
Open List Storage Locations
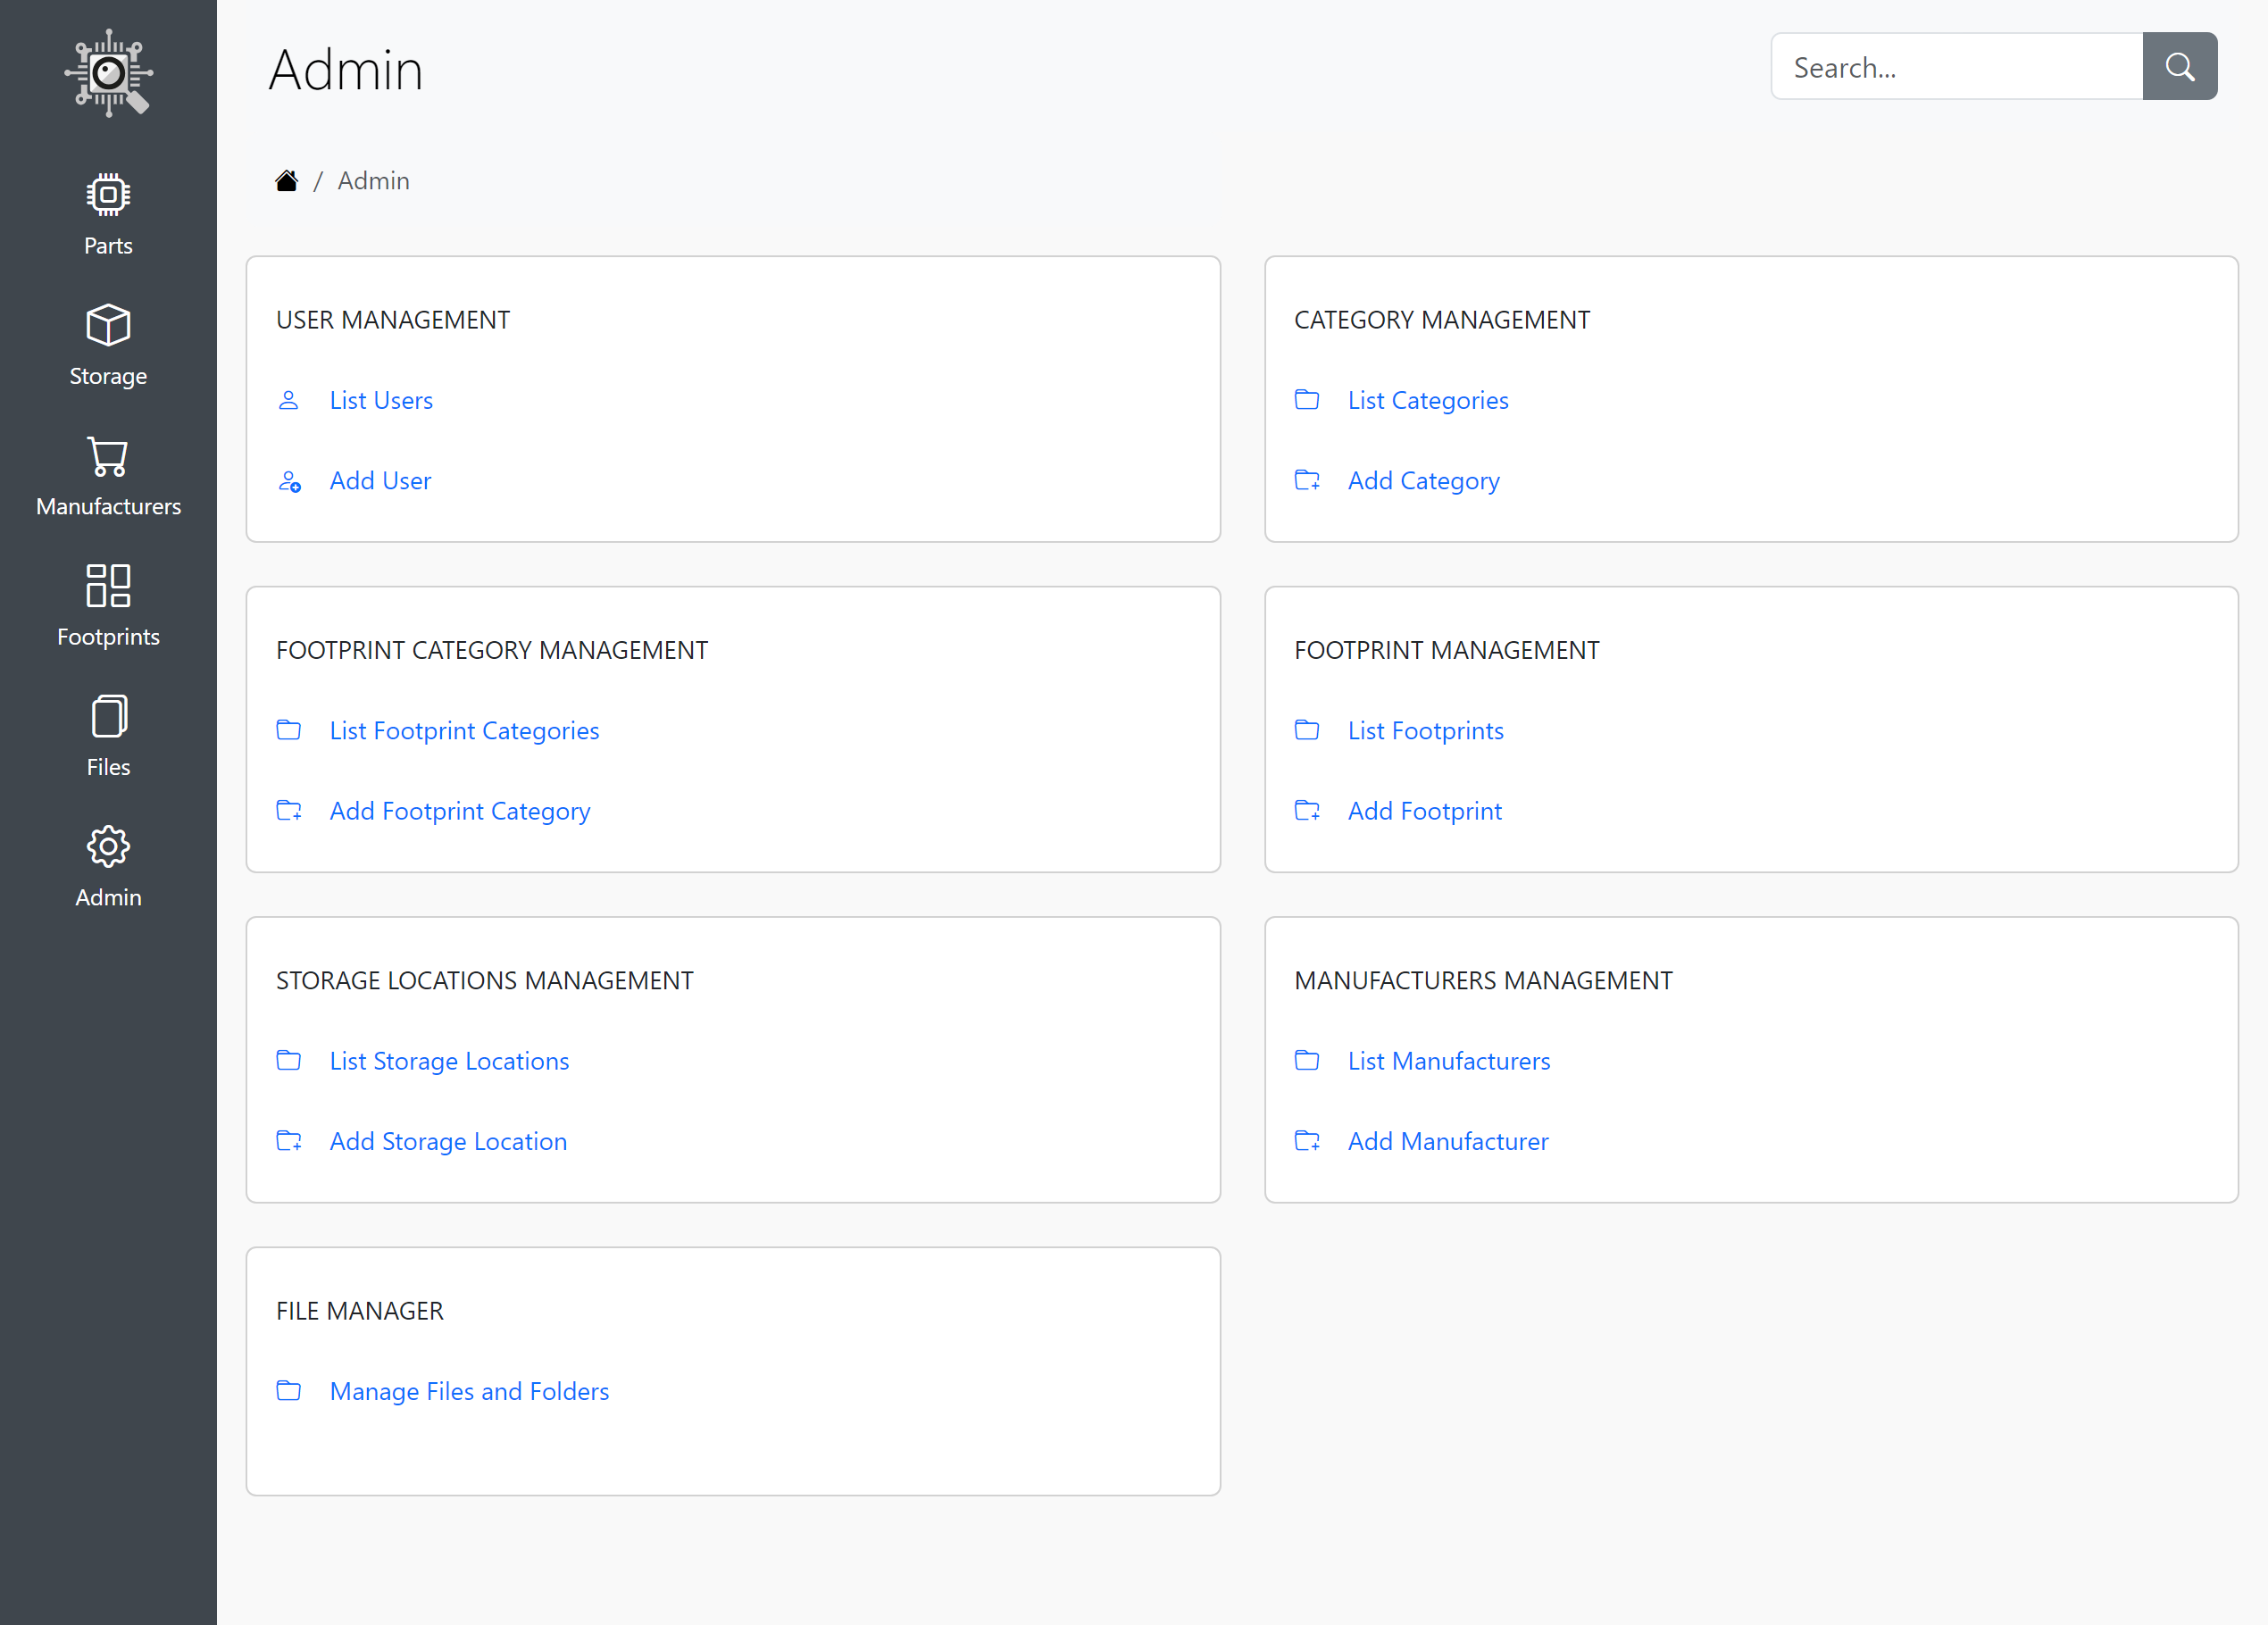pyautogui.click(x=449, y=1060)
